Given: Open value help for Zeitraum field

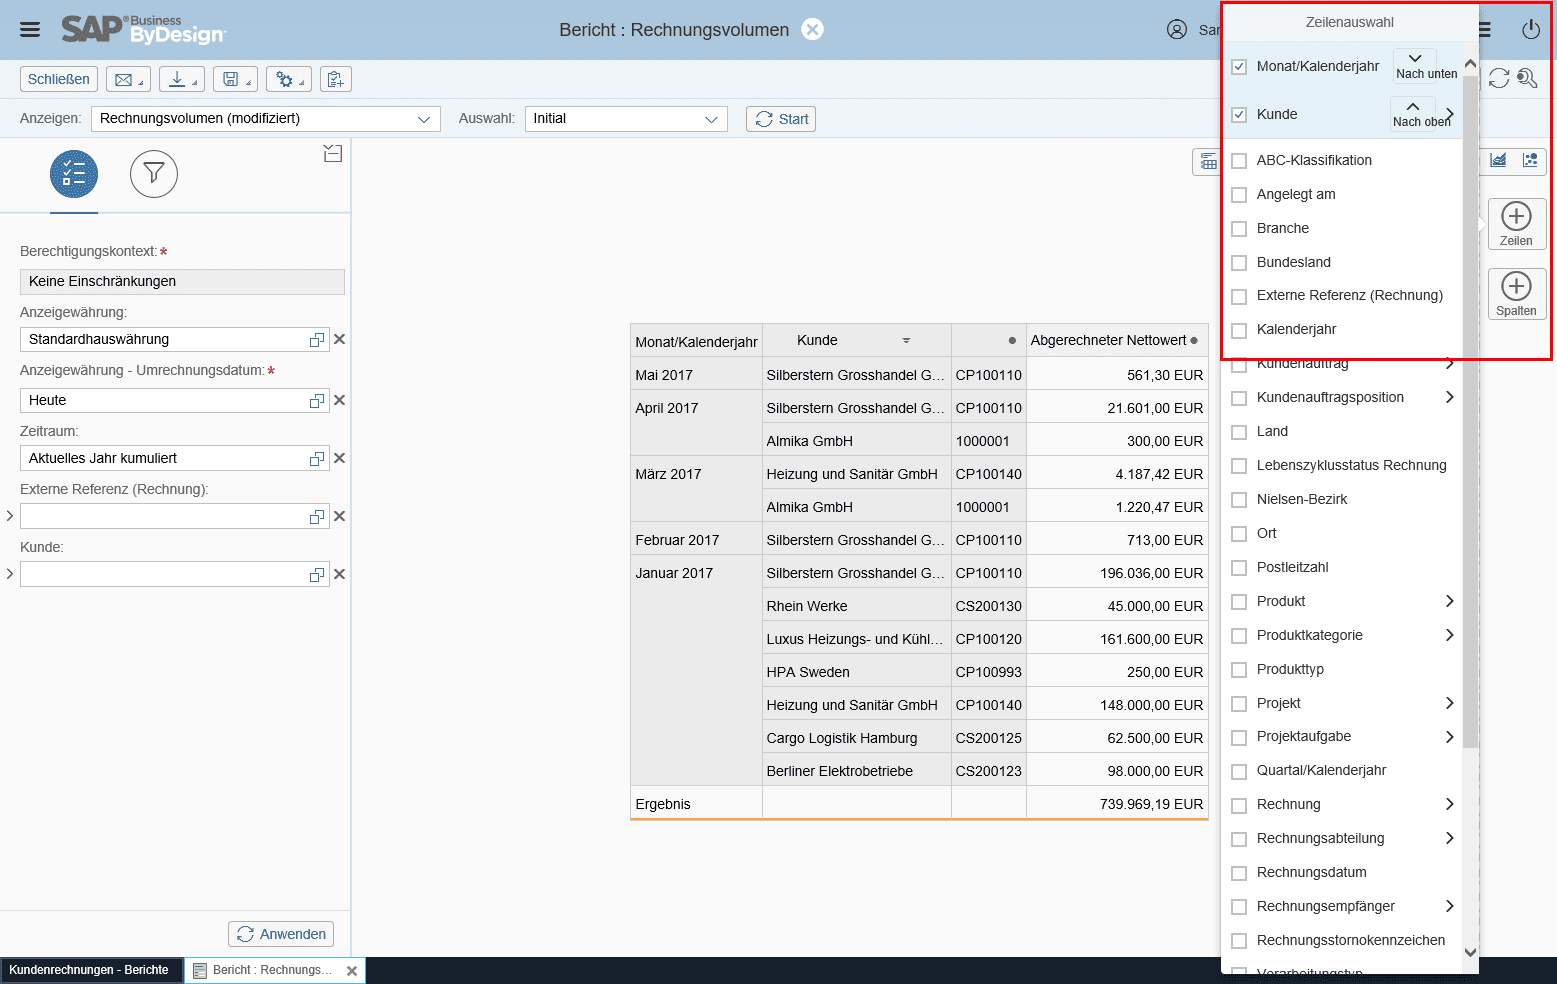Looking at the screenshot, I should tap(317, 459).
